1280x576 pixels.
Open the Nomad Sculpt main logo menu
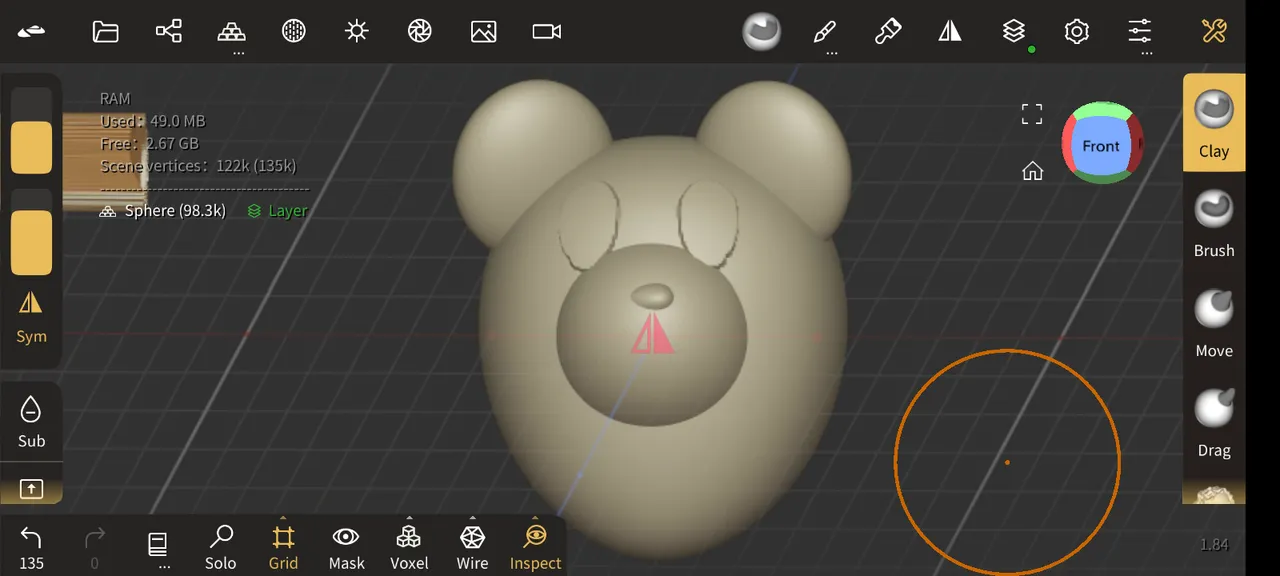pyautogui.click(x=31, y=31)
